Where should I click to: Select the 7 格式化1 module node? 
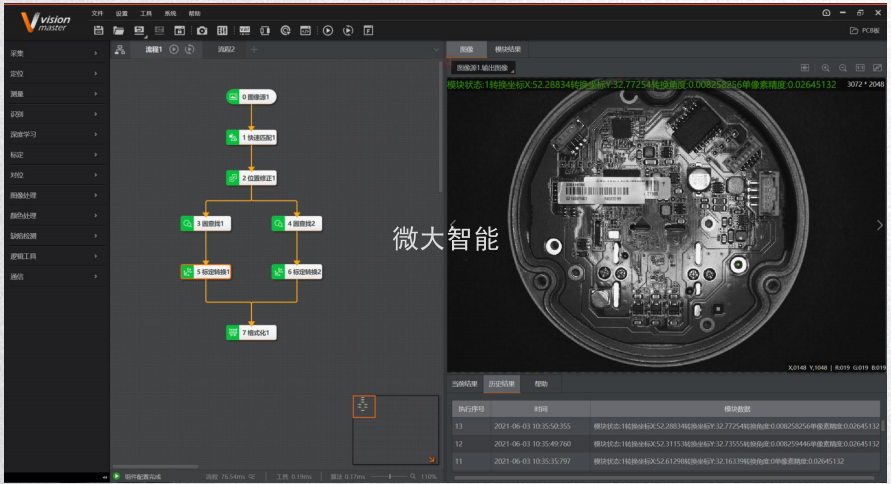click(x=251, y=332)
